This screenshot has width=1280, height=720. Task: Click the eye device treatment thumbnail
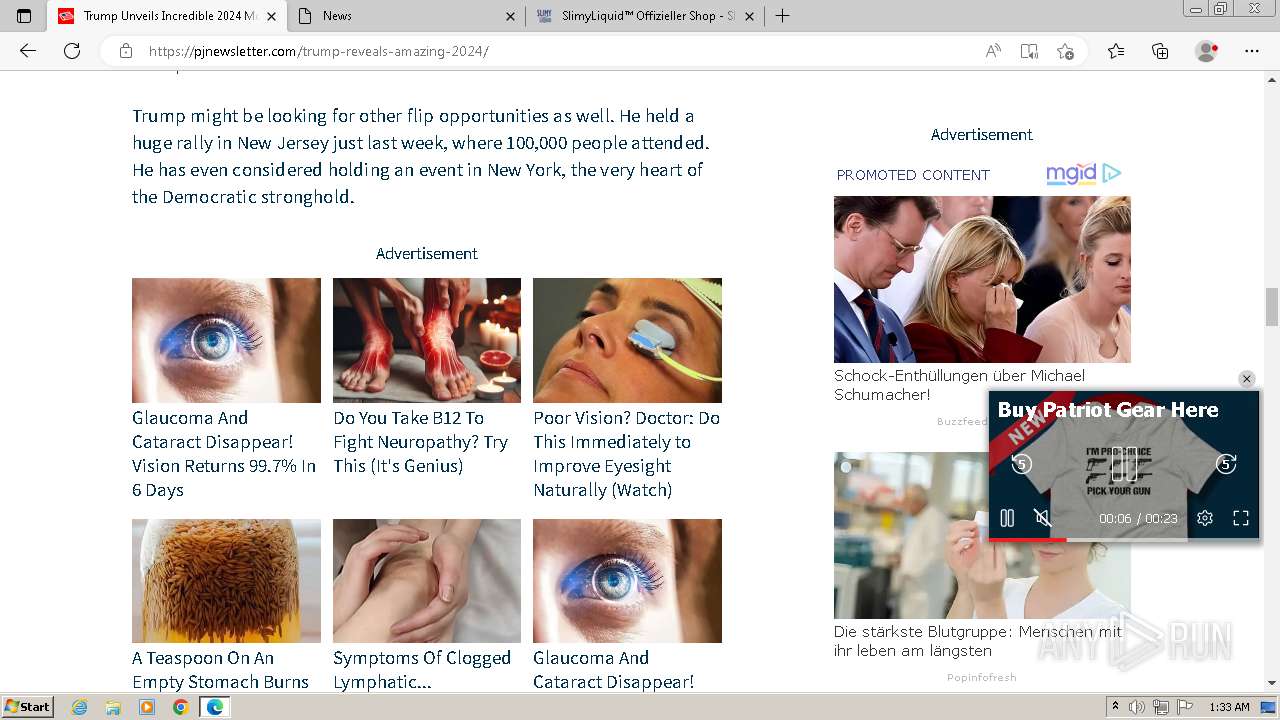pyautogui.click(x=627, y=340)
